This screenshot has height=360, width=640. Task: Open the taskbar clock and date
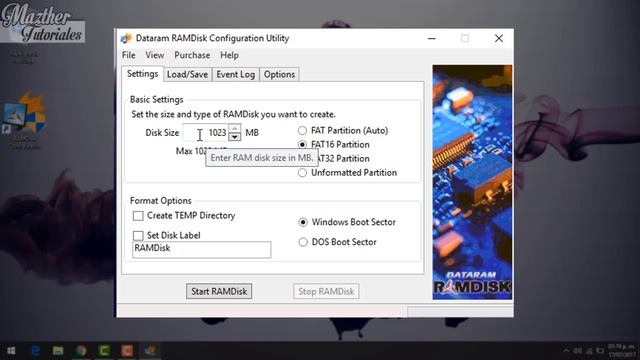tap(621, 351)
